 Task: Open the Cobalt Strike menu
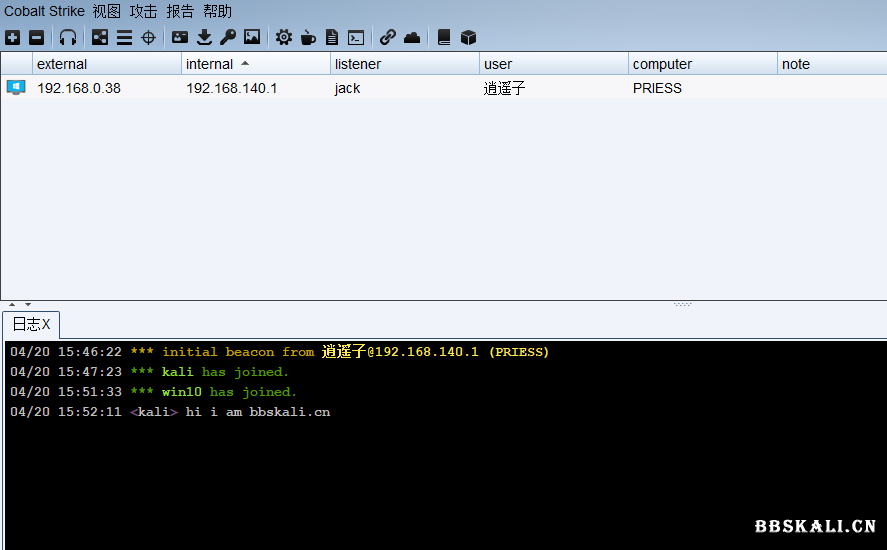tap(44, 11)
